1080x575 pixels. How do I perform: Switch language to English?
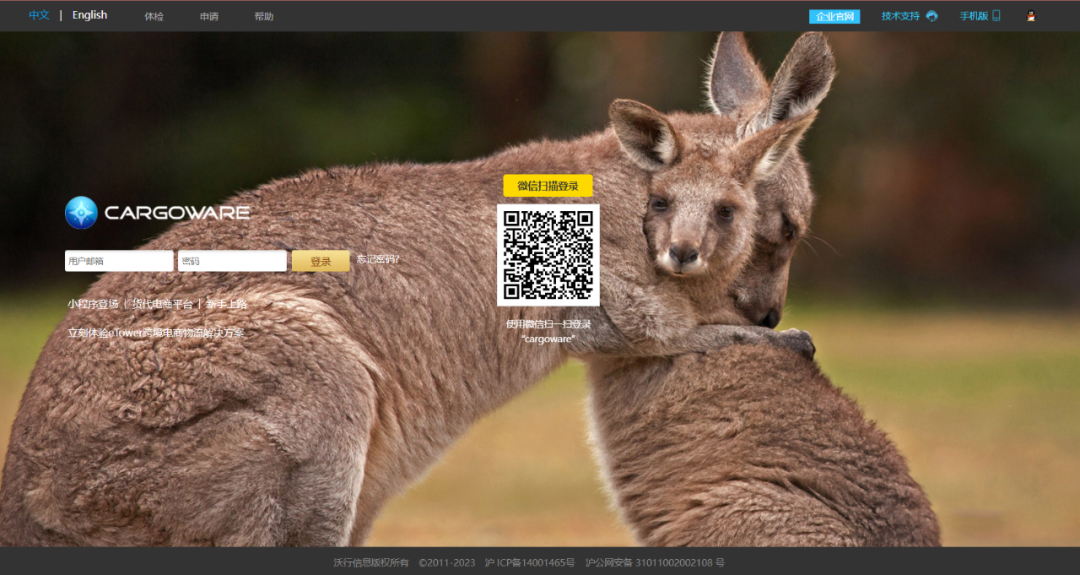pyautogui.click(x=89, y=16)
